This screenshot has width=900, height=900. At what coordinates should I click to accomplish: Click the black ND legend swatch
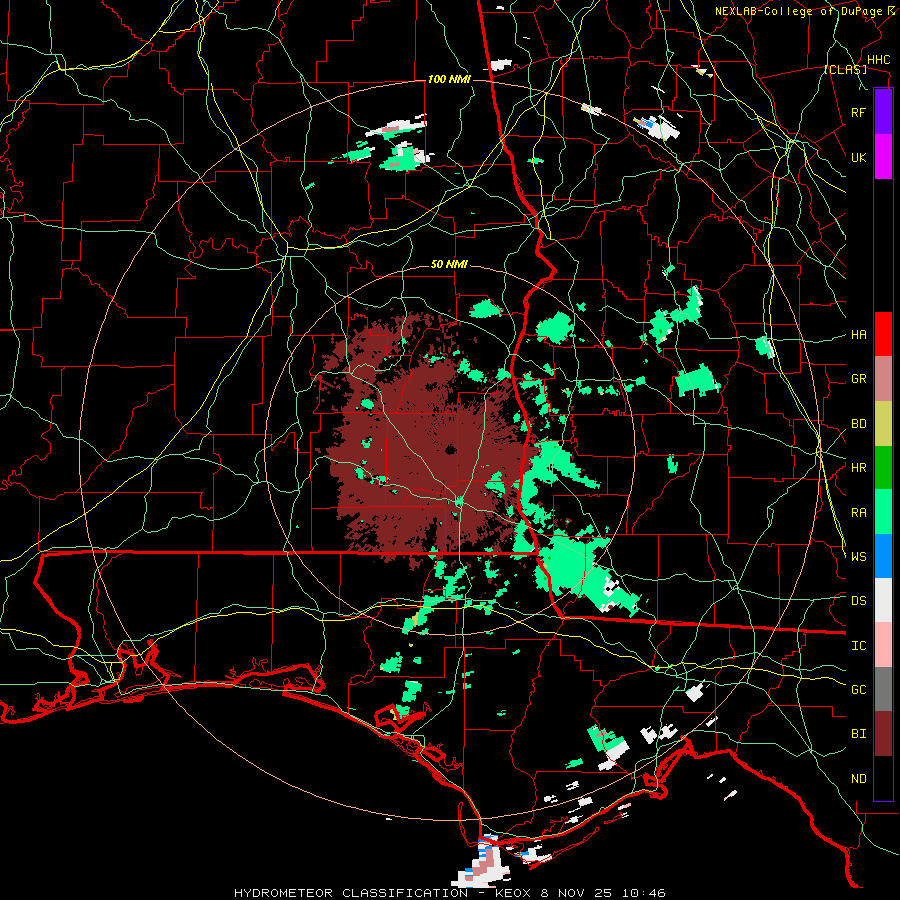883,778
